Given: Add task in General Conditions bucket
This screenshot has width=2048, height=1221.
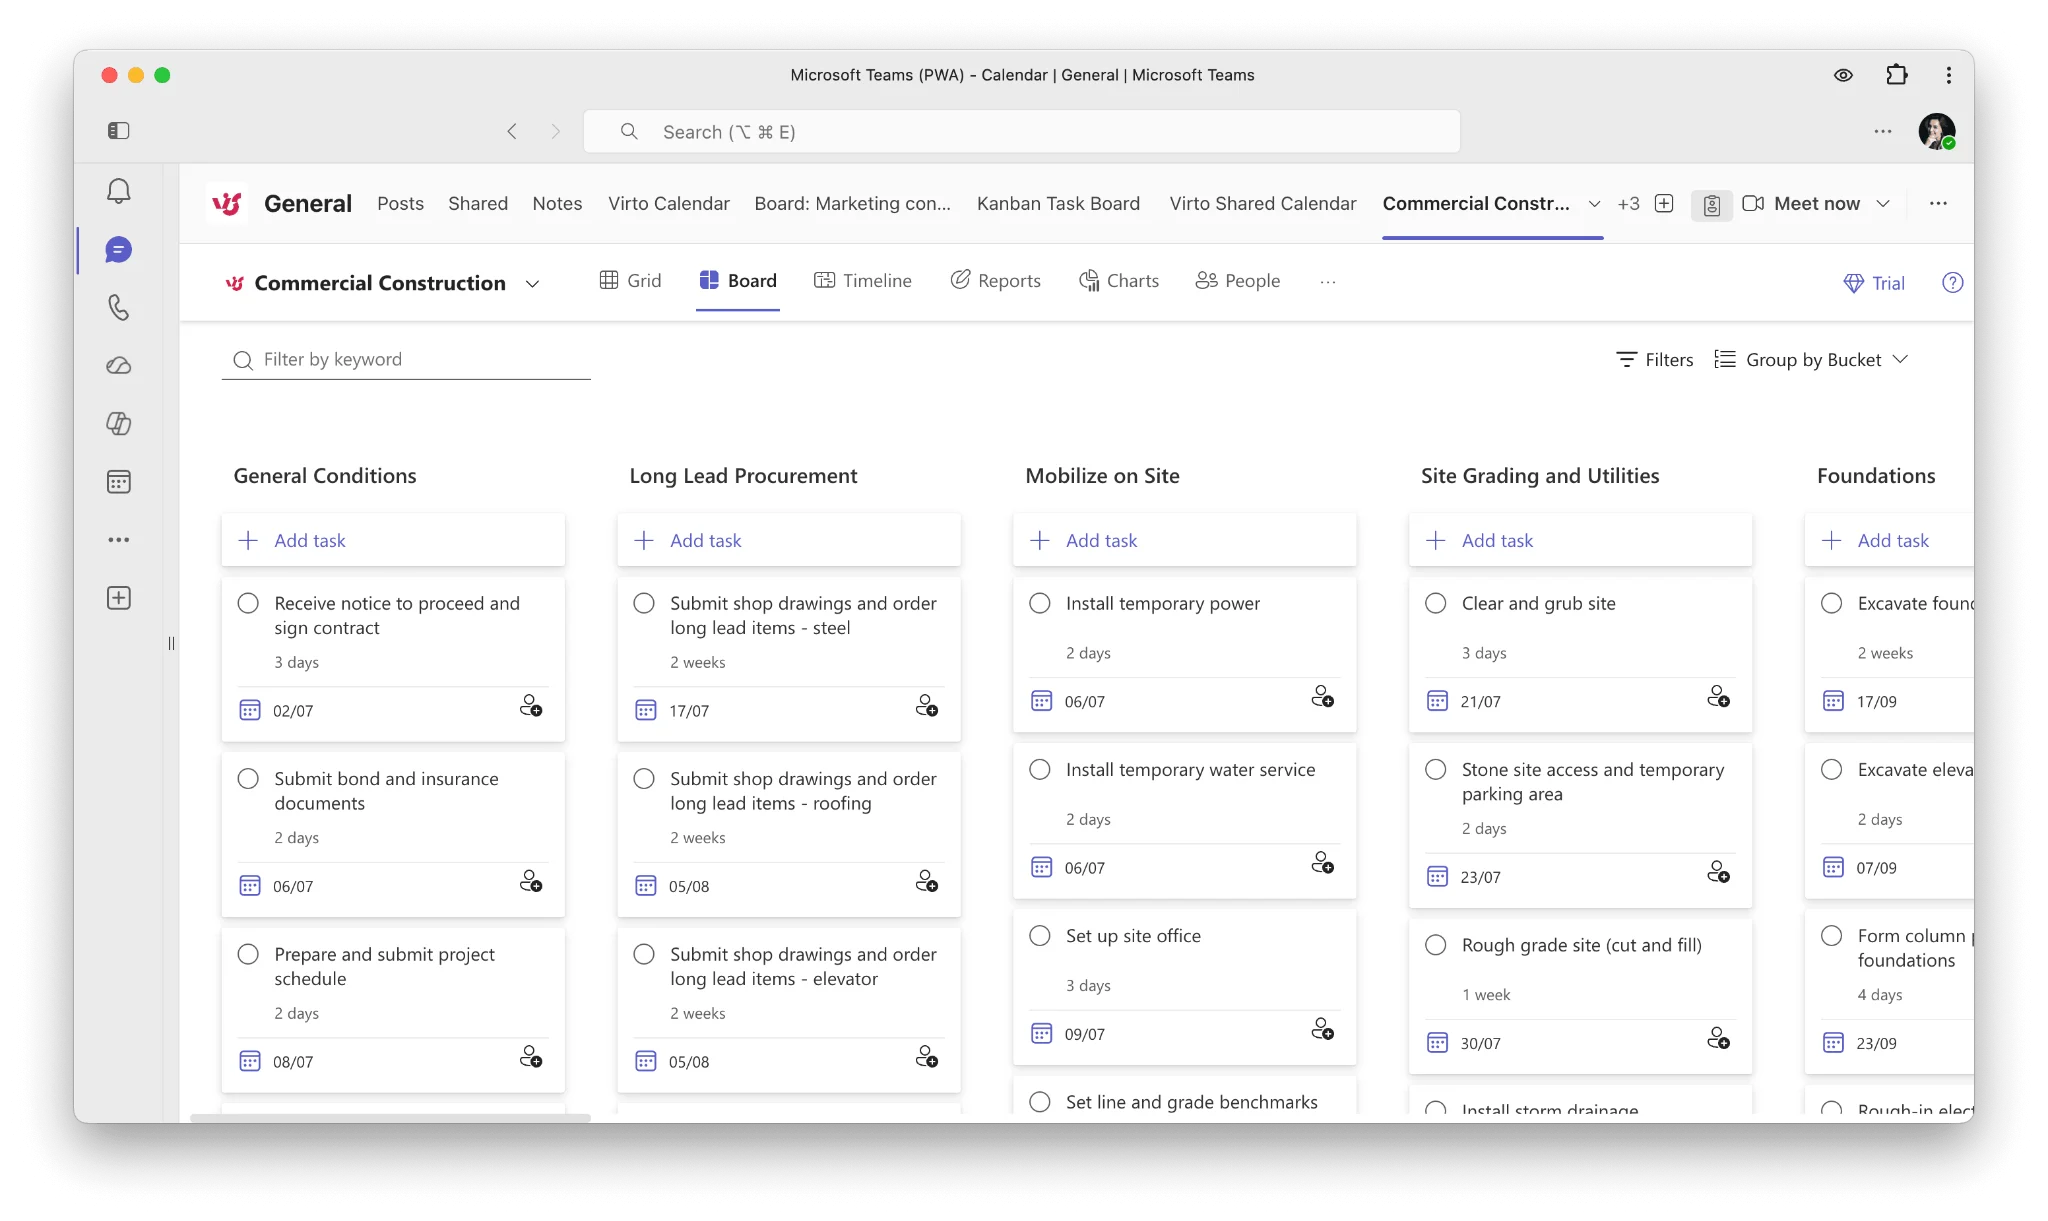Looking at the screenshot, I should click(x=393, y=540).
